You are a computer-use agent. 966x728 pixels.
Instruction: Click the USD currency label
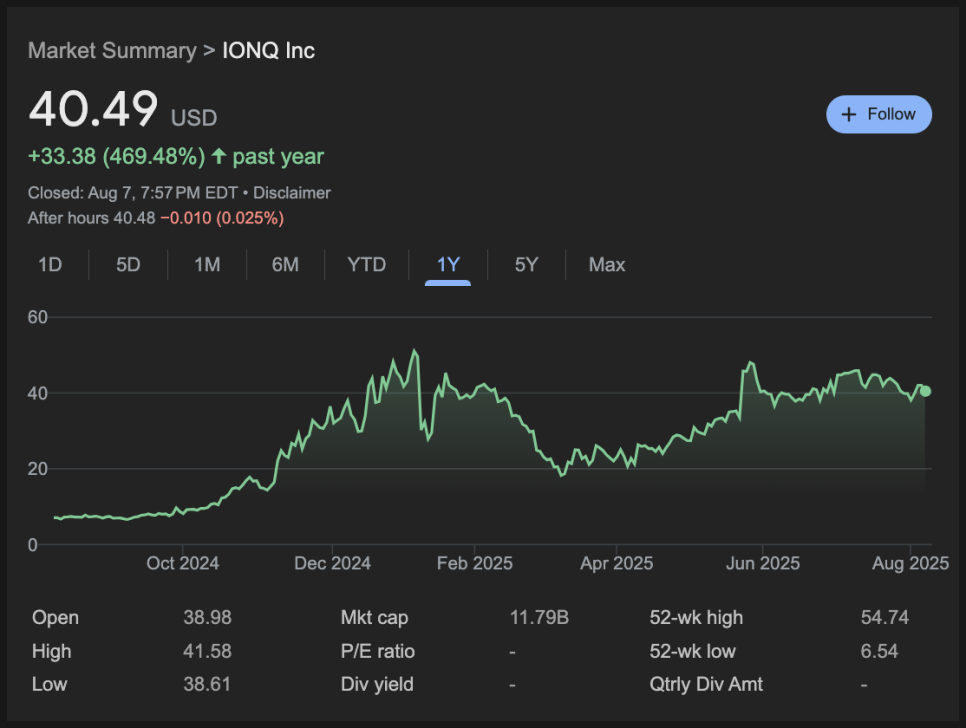pos(193,118)
